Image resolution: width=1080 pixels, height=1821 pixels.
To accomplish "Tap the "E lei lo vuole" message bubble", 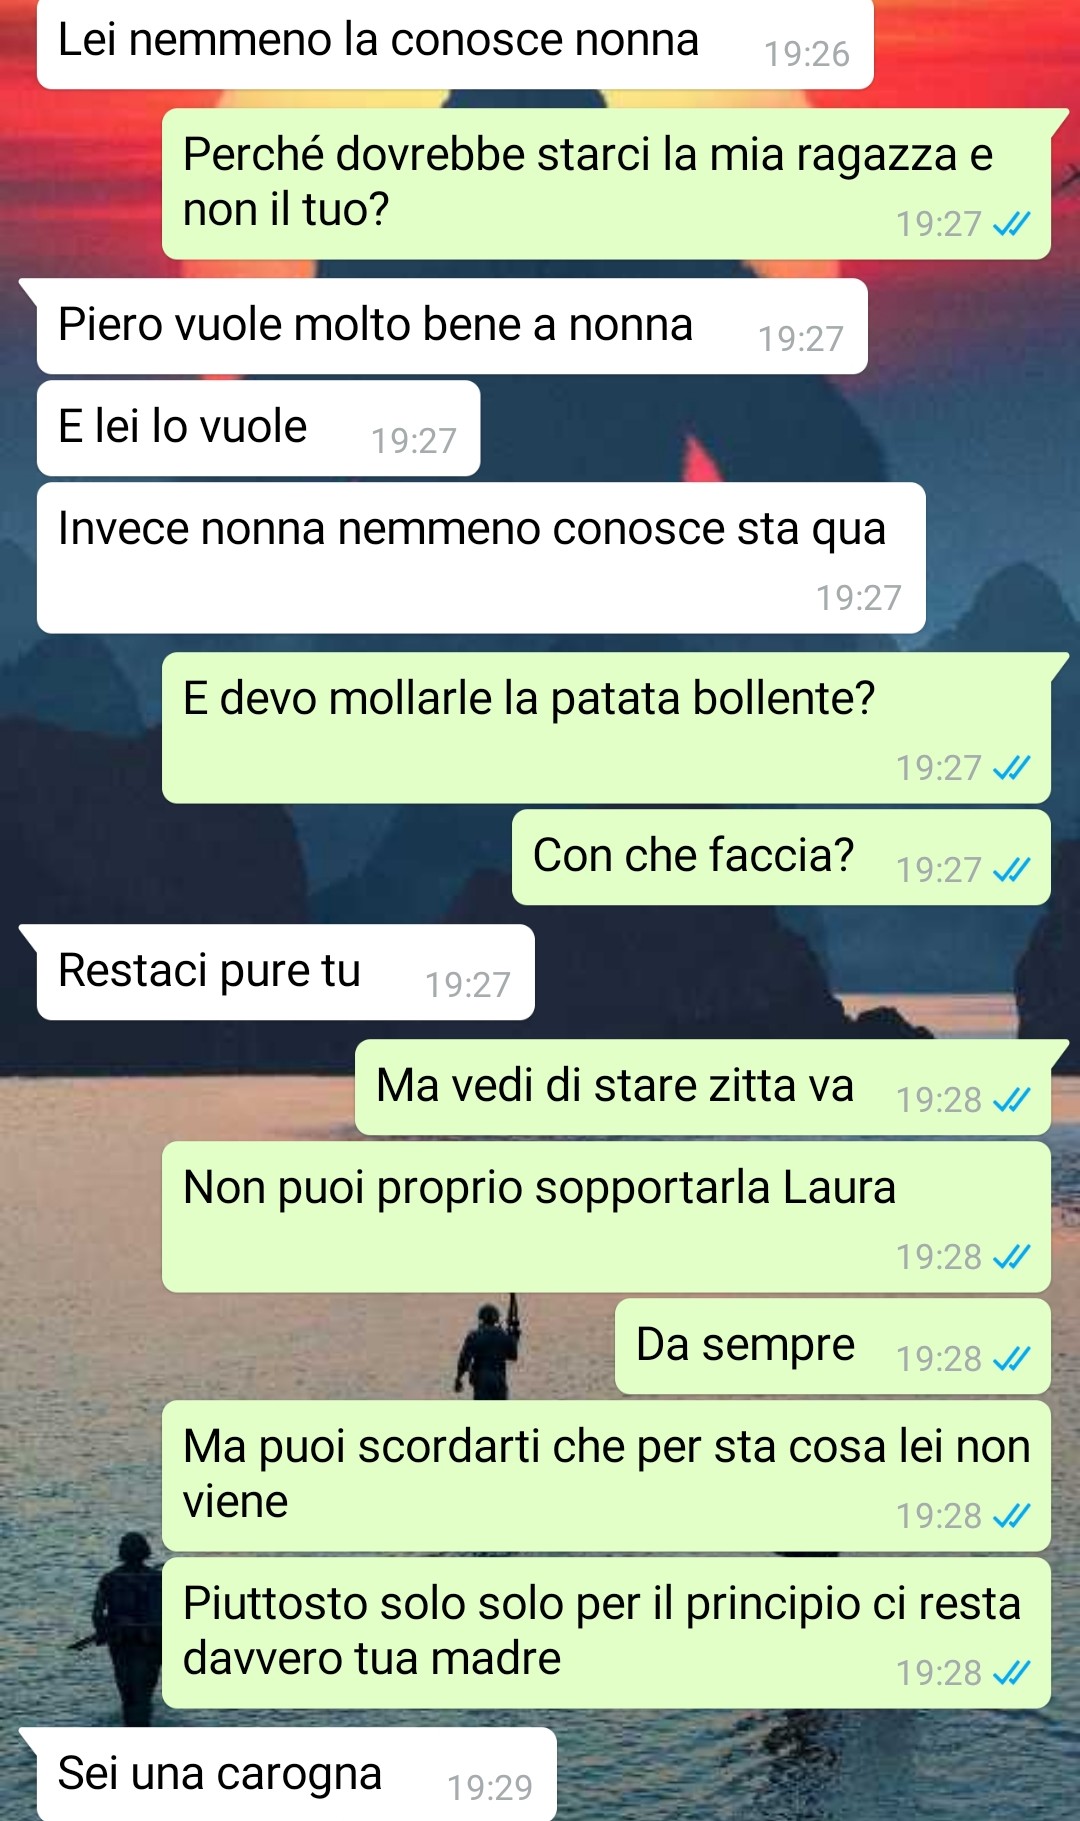I will 258,428.
